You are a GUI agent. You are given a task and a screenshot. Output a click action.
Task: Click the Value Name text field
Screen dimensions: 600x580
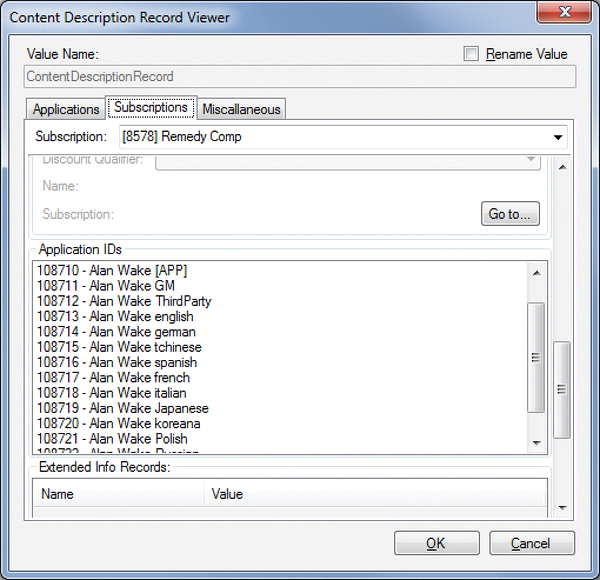[300, 77]
